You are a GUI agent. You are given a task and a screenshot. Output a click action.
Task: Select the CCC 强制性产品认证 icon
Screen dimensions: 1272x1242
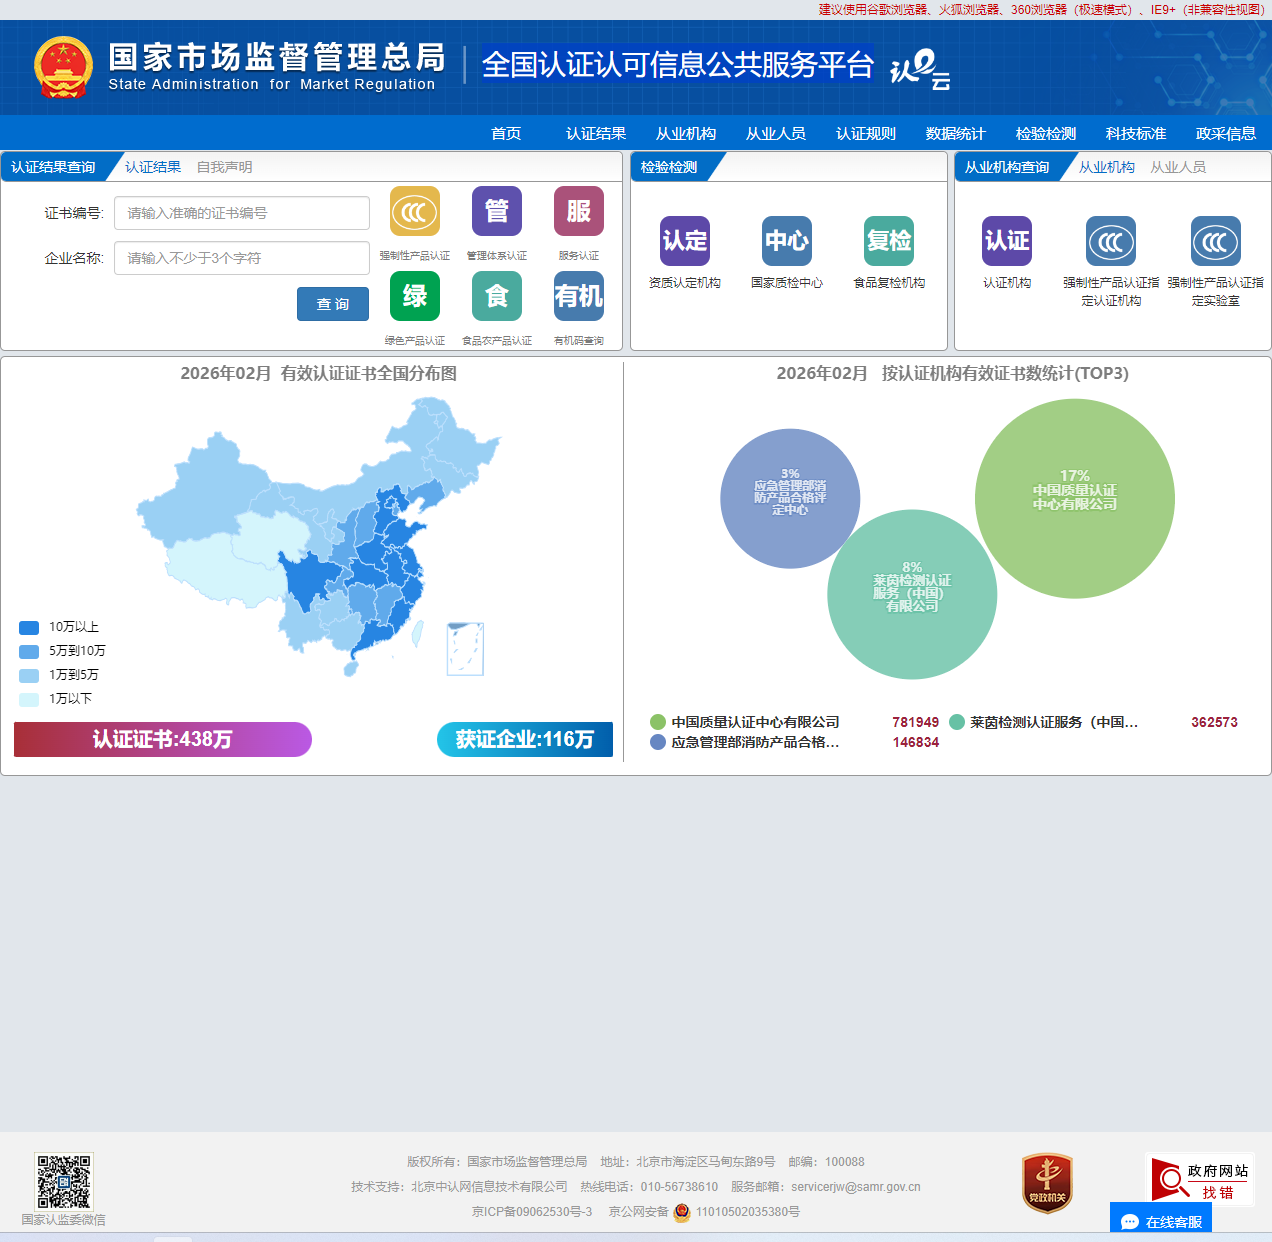[414, 211]
